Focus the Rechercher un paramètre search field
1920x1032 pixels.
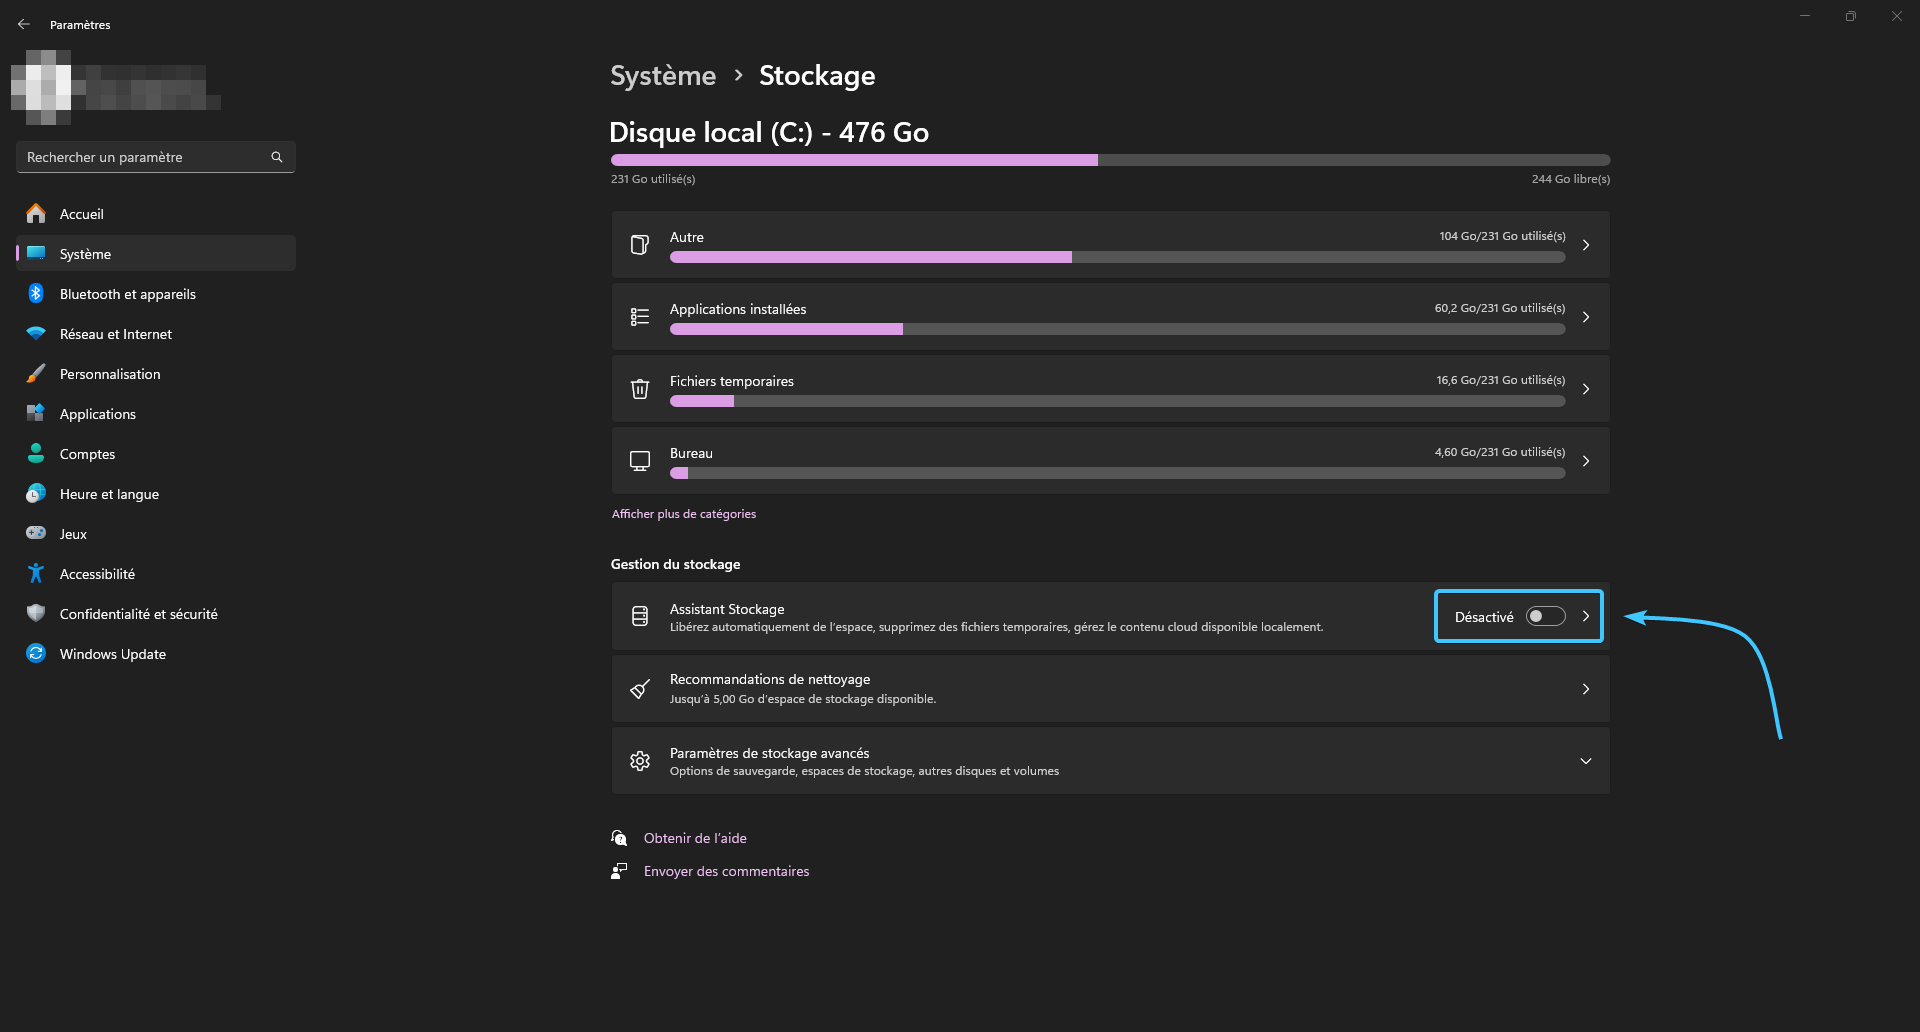coord(156,157)
